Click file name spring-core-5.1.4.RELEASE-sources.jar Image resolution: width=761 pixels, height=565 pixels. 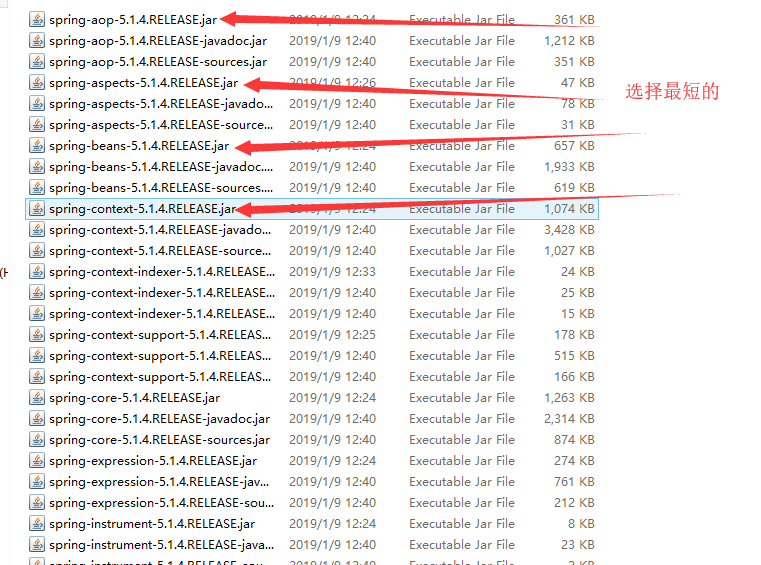coord(160,440)
